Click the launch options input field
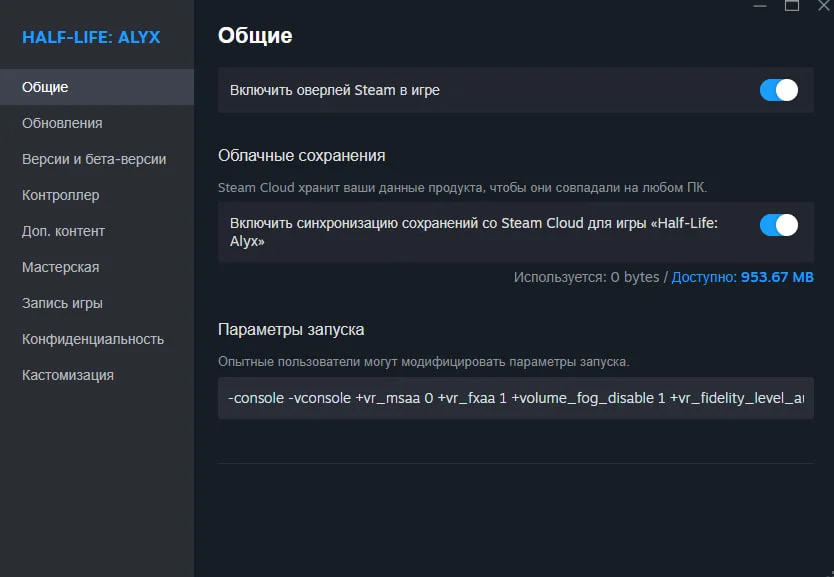The height and width of the screenshot is (577, 834). tap(516, 398)
